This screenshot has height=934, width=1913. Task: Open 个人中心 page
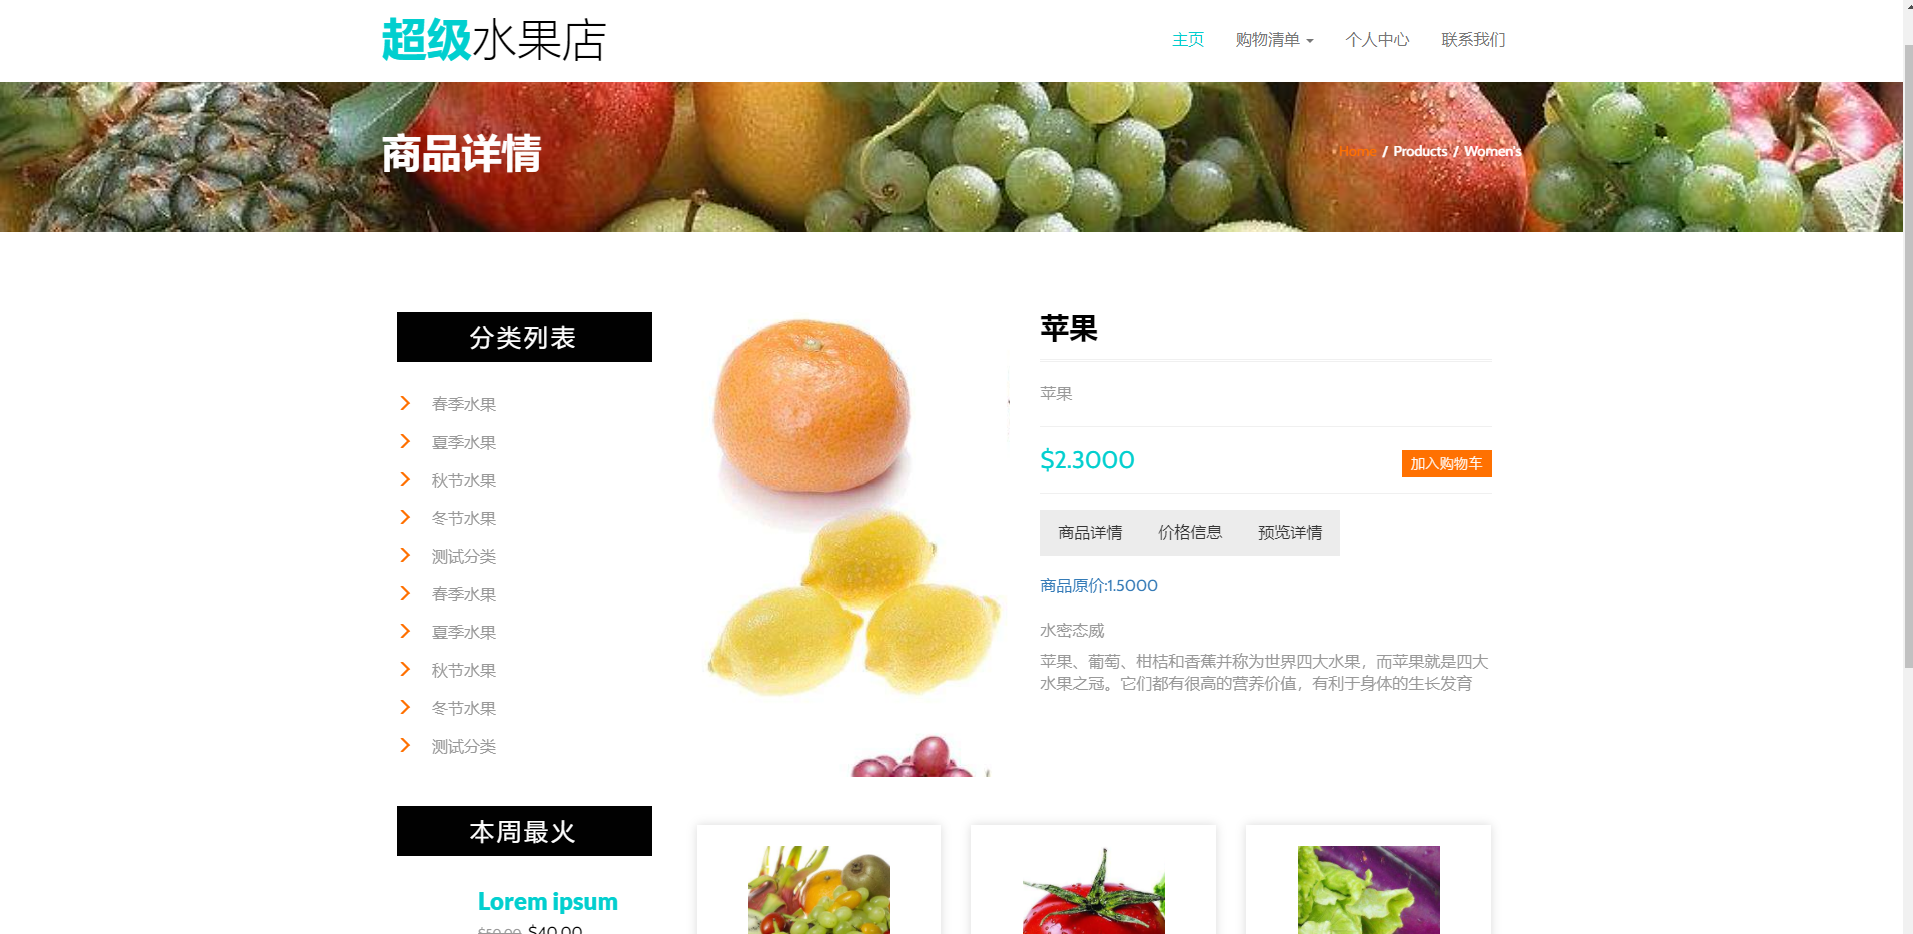click(1377, 40)
